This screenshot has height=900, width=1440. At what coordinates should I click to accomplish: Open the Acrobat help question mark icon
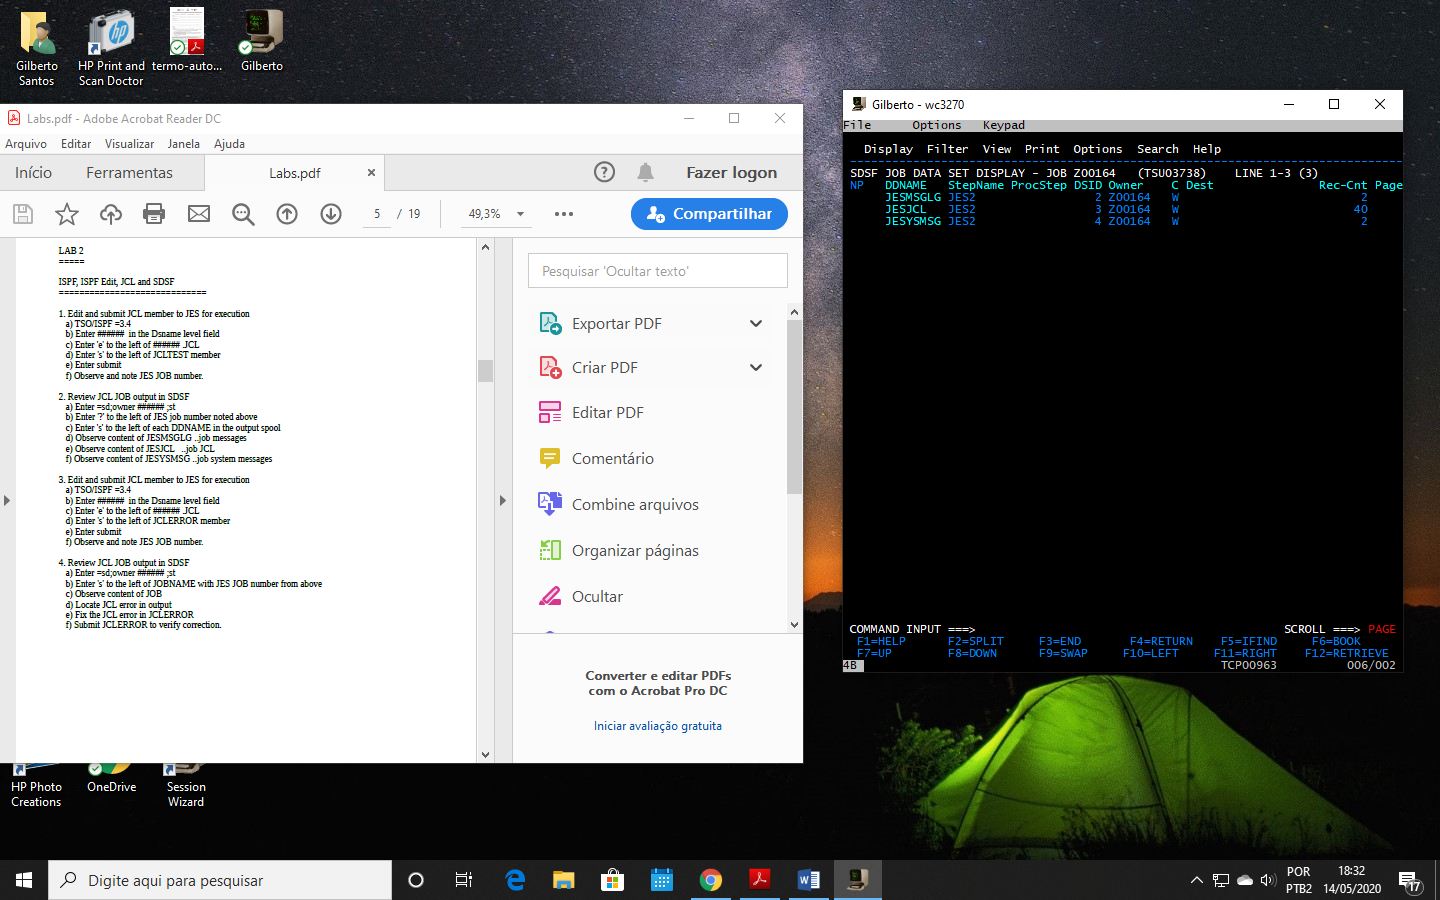point(604,172)
